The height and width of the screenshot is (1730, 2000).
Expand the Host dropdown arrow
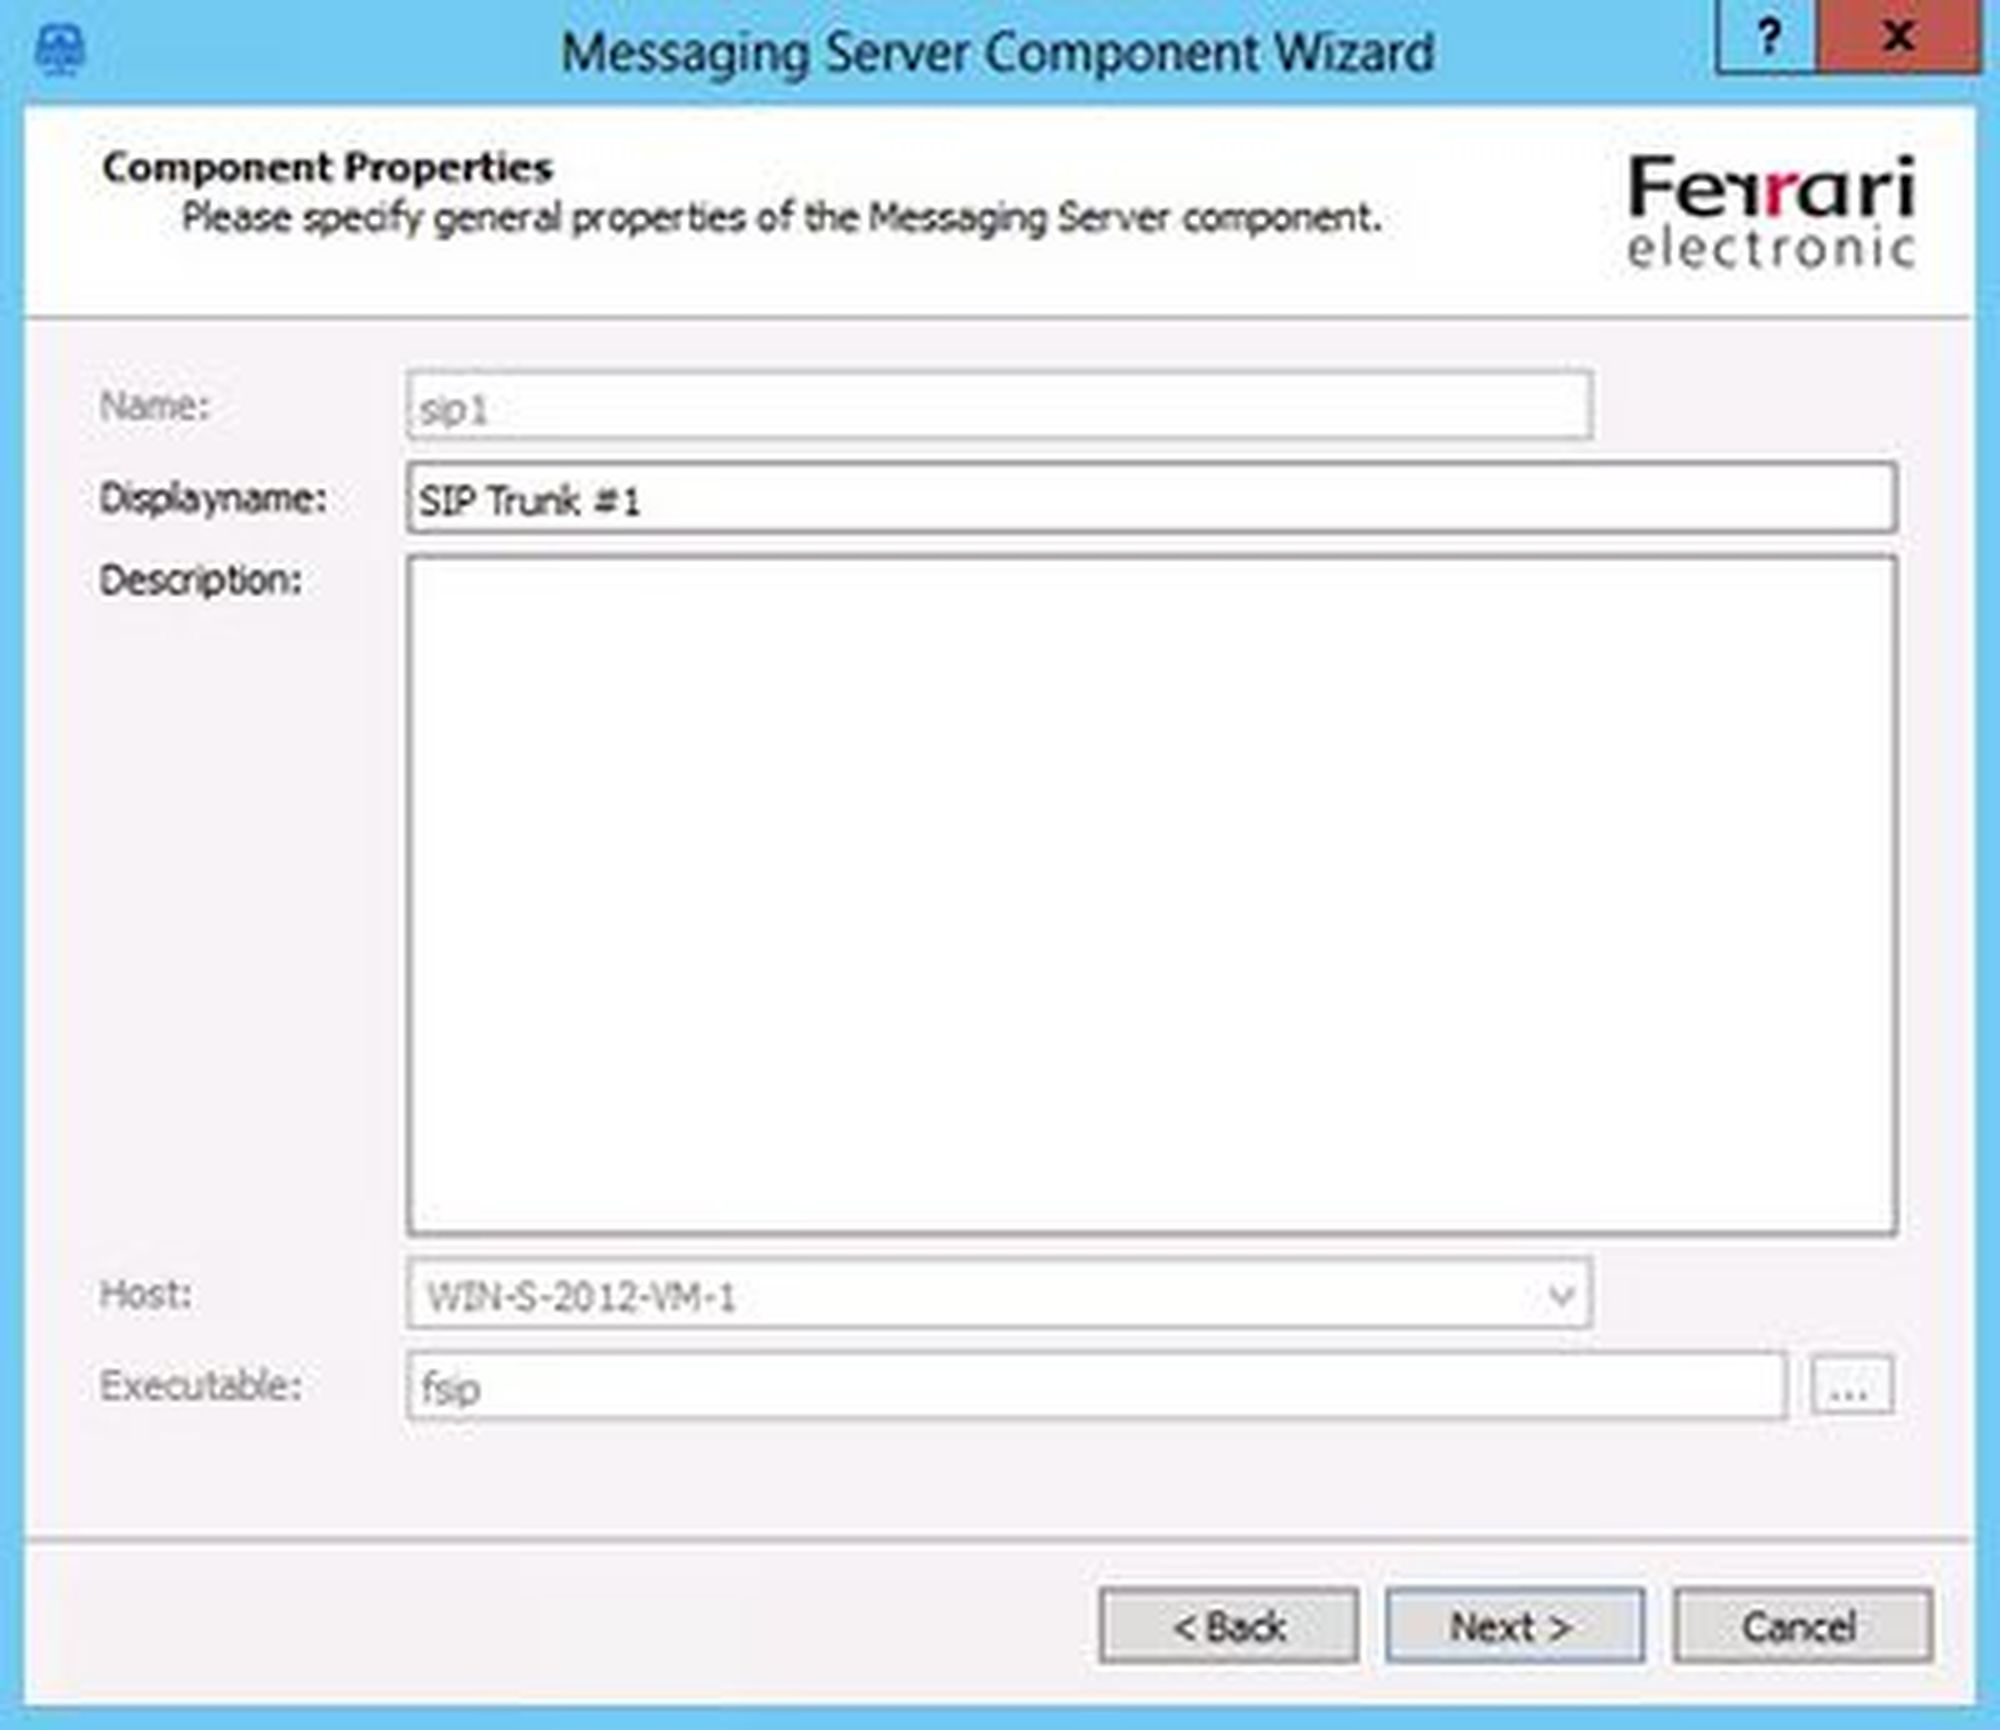pyautogui.click(x=1560, y=1296)
